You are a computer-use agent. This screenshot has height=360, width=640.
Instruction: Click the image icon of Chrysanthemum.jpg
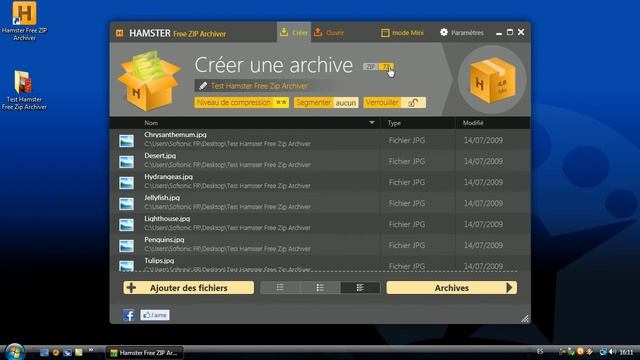[x=127, y=141]
